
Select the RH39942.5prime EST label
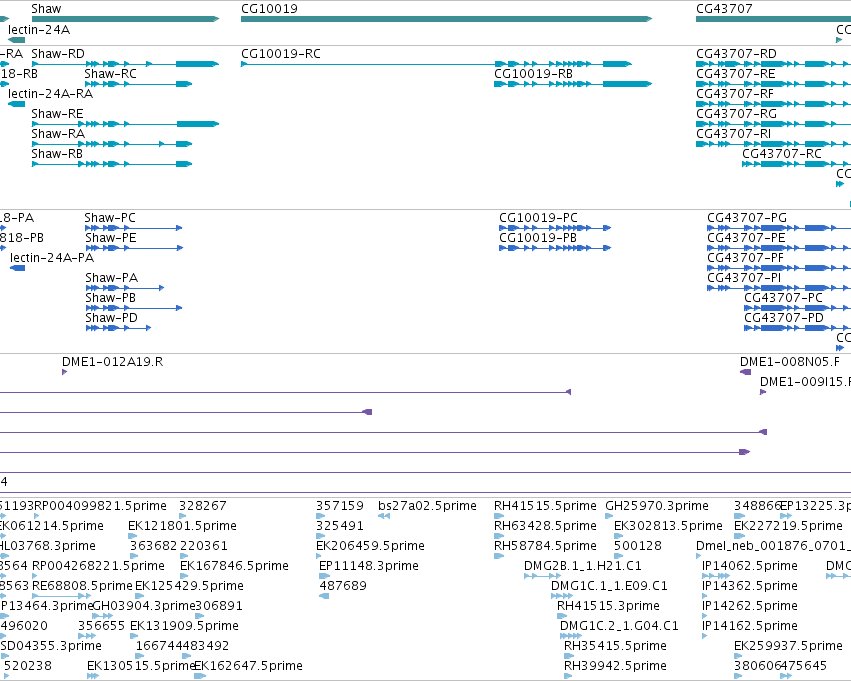pos(615,667)
